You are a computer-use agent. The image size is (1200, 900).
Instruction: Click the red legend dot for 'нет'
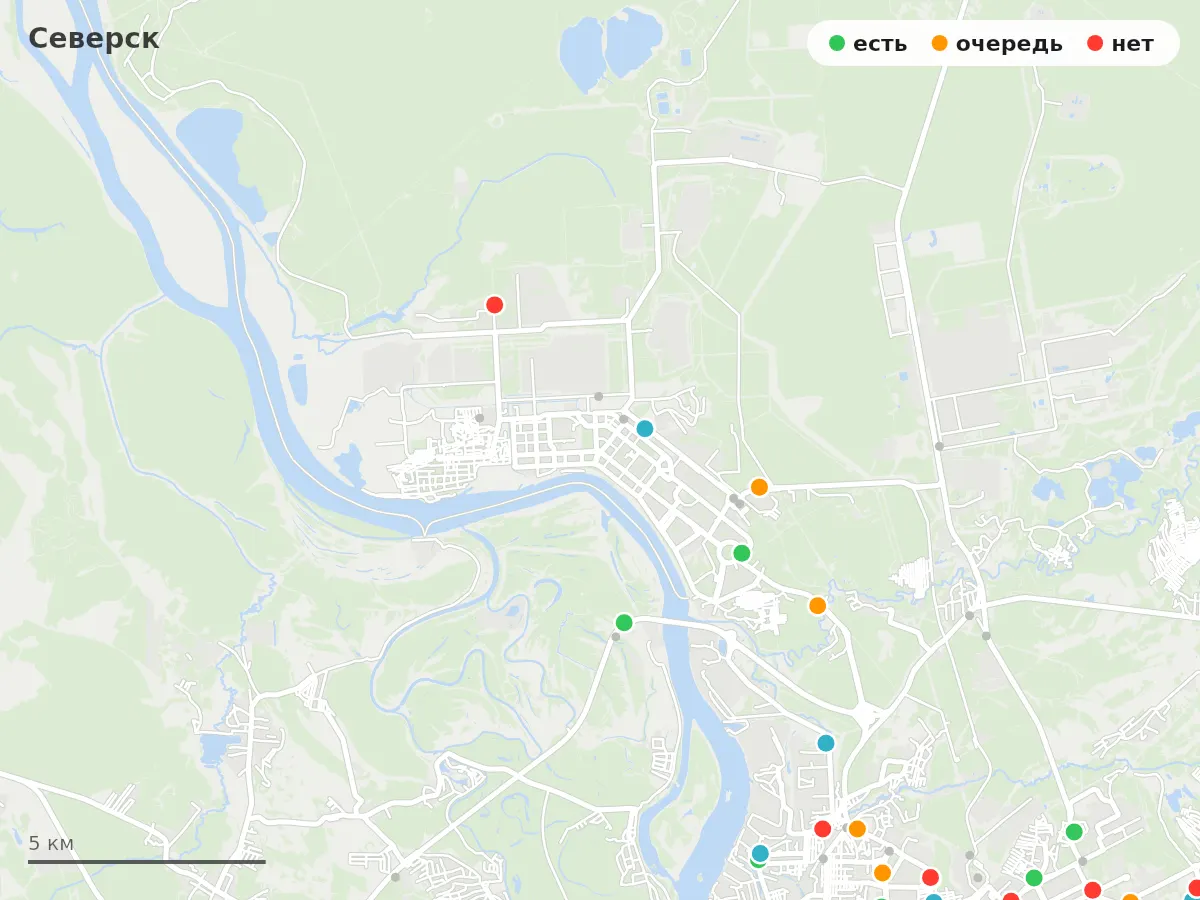click(x=1095, y=43)
